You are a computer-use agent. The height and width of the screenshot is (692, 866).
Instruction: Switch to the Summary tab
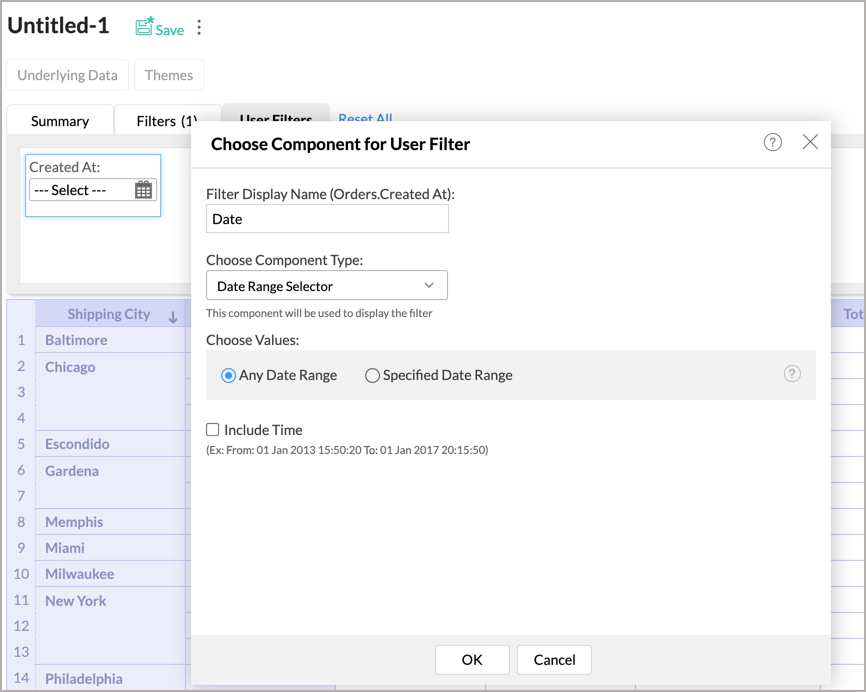(x=60, y=121)
